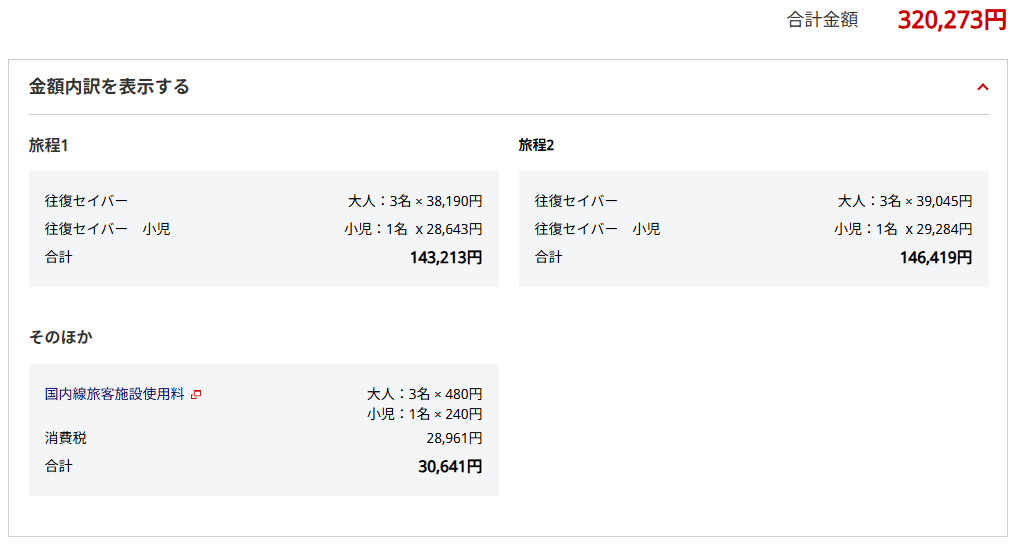Click the facility fee adult line 480円
Viewport: 1020px width, 544px height.
(463, 394)
